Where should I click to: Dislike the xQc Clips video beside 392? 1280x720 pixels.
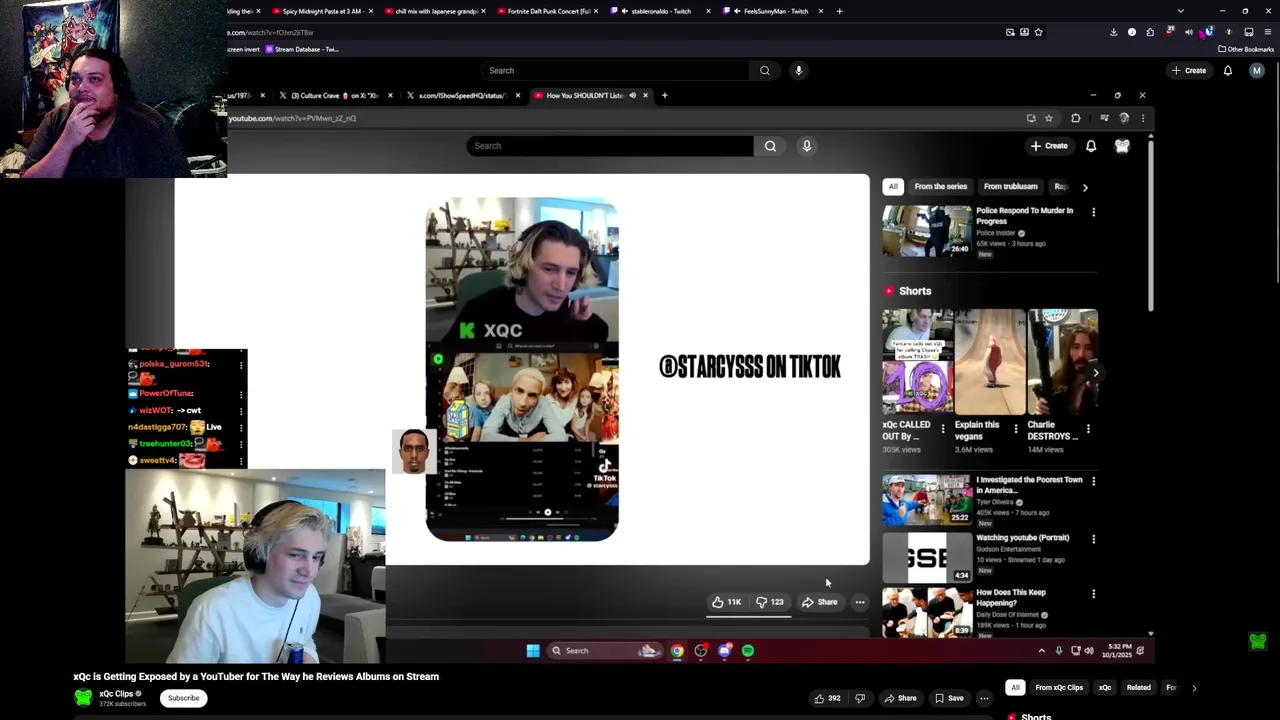(859, 698)
